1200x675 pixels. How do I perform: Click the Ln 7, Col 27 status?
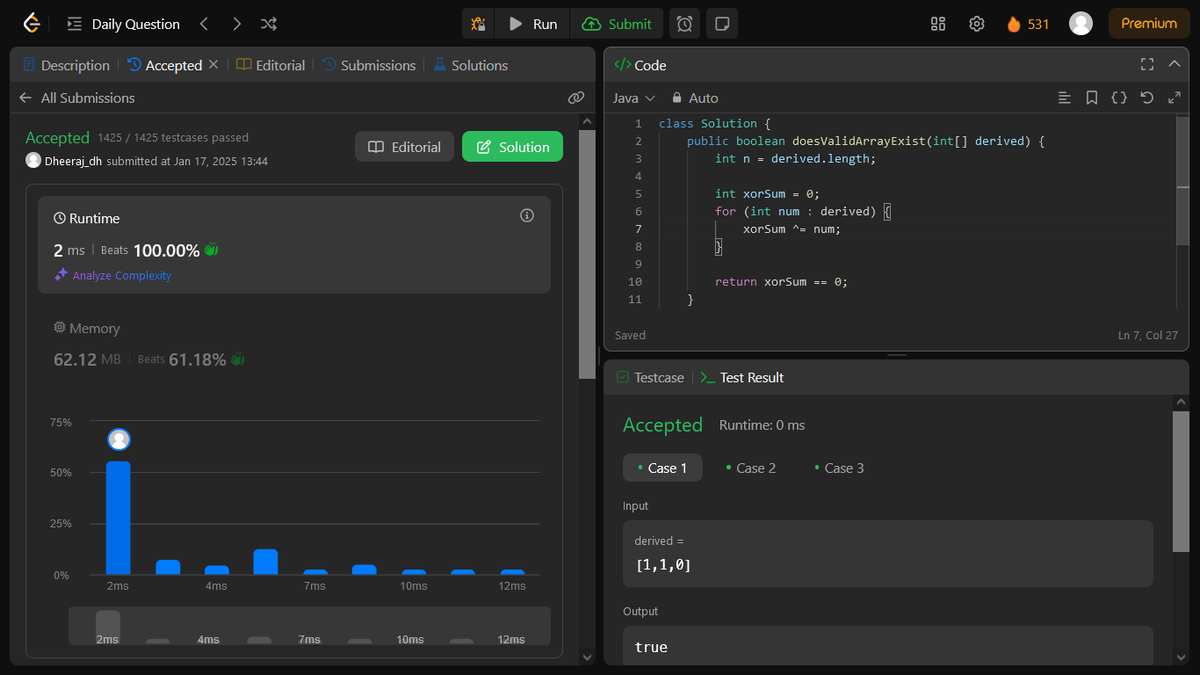coord(1147,335)
